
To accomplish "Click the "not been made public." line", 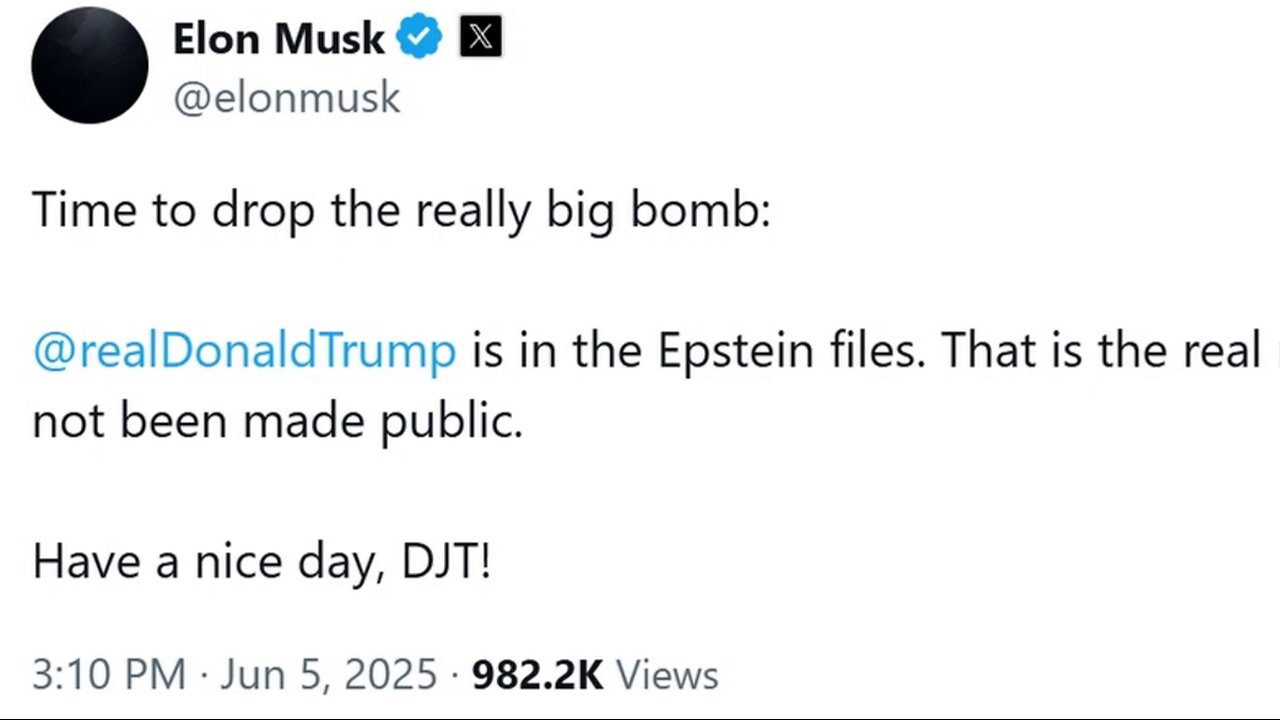I will click(x=277, y=421).
